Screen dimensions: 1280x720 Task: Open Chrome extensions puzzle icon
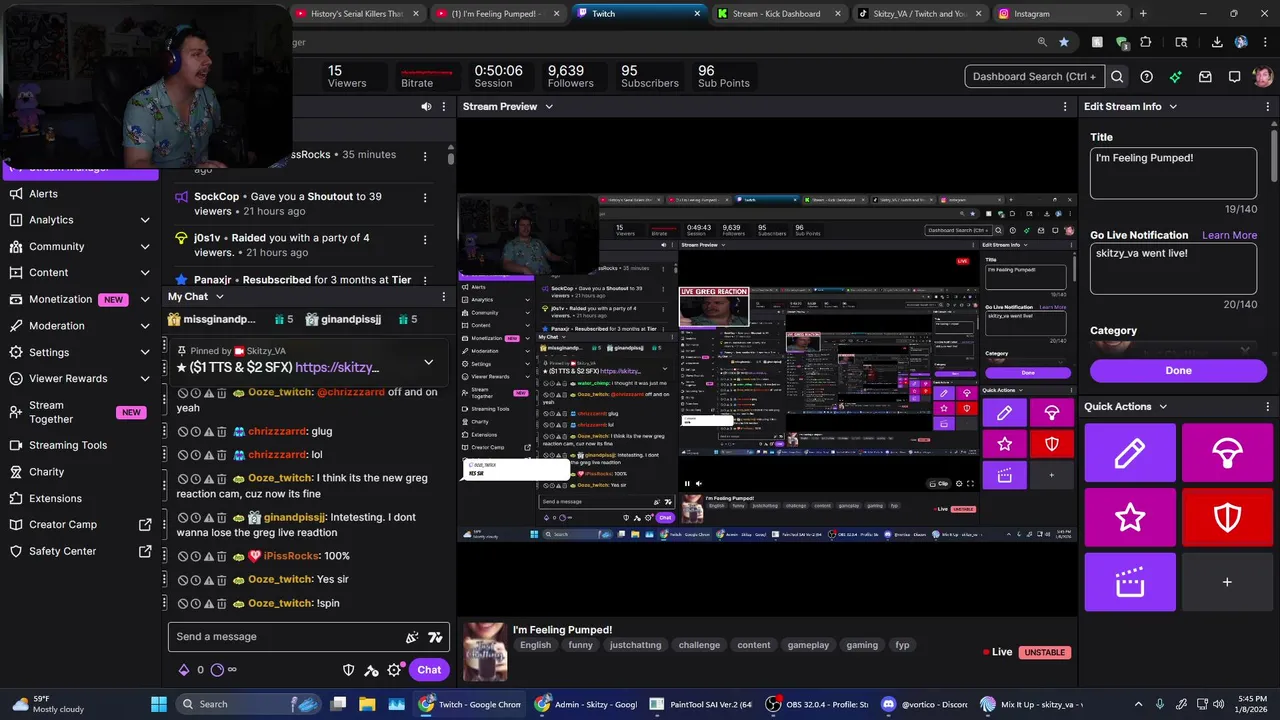point(1146,42)
